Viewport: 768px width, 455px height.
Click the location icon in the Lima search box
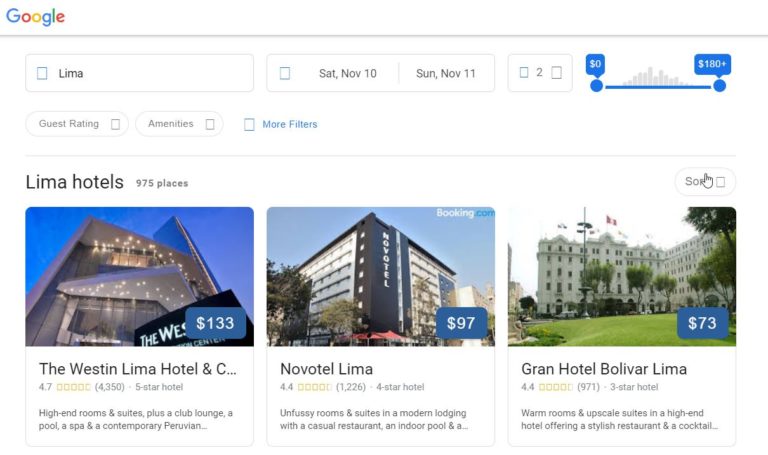click(x=42, y=73)
